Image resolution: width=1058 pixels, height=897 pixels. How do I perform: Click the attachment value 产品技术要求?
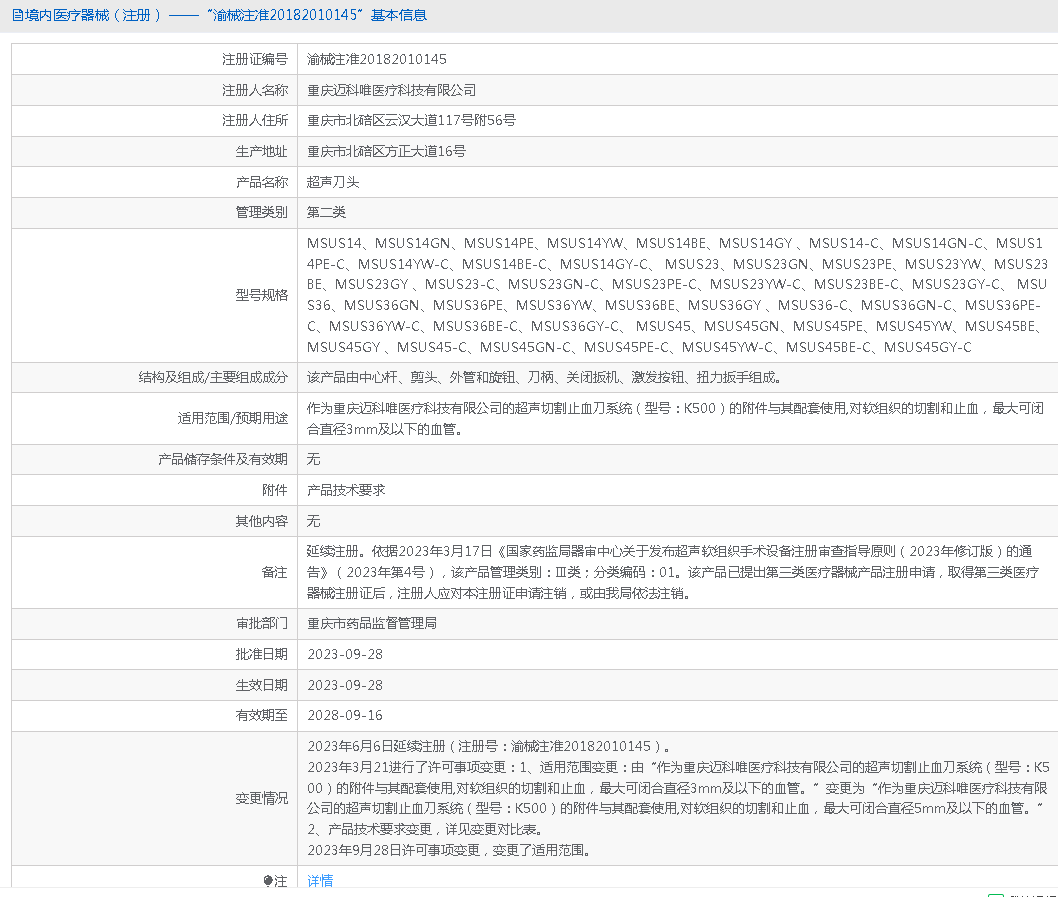click(x=346, y=491)
